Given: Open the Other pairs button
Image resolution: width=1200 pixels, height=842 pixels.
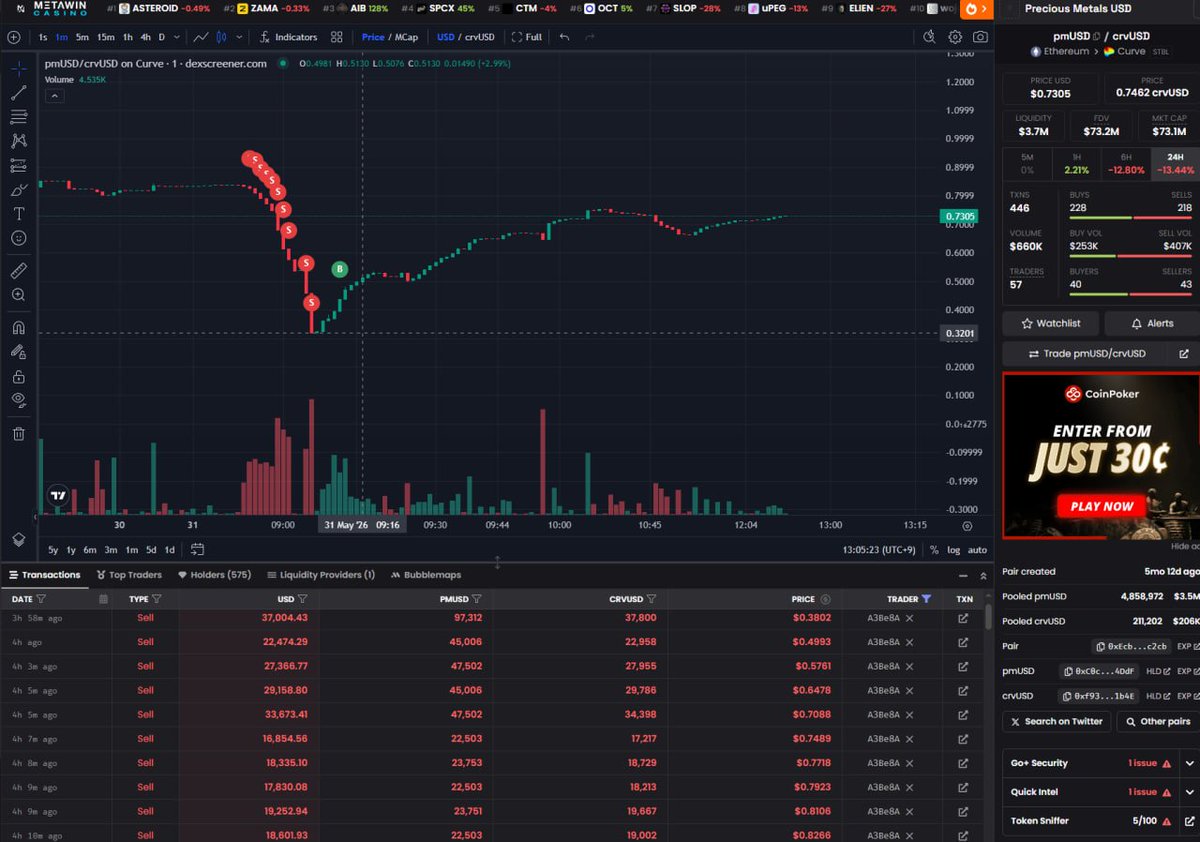Looking at the screenshot, I should 1157,721.
